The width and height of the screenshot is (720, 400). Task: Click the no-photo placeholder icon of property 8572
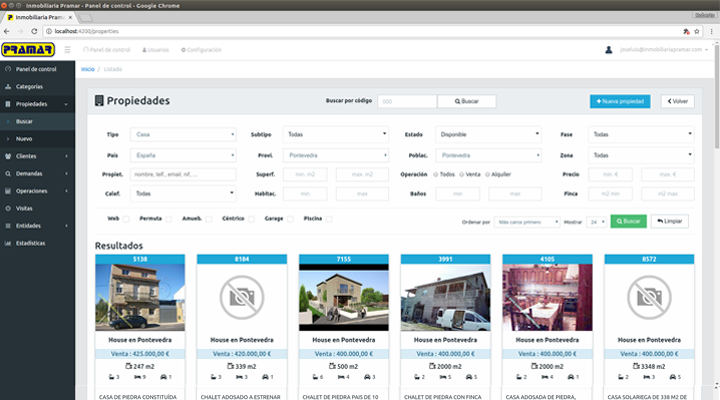[x=649, y=298]
